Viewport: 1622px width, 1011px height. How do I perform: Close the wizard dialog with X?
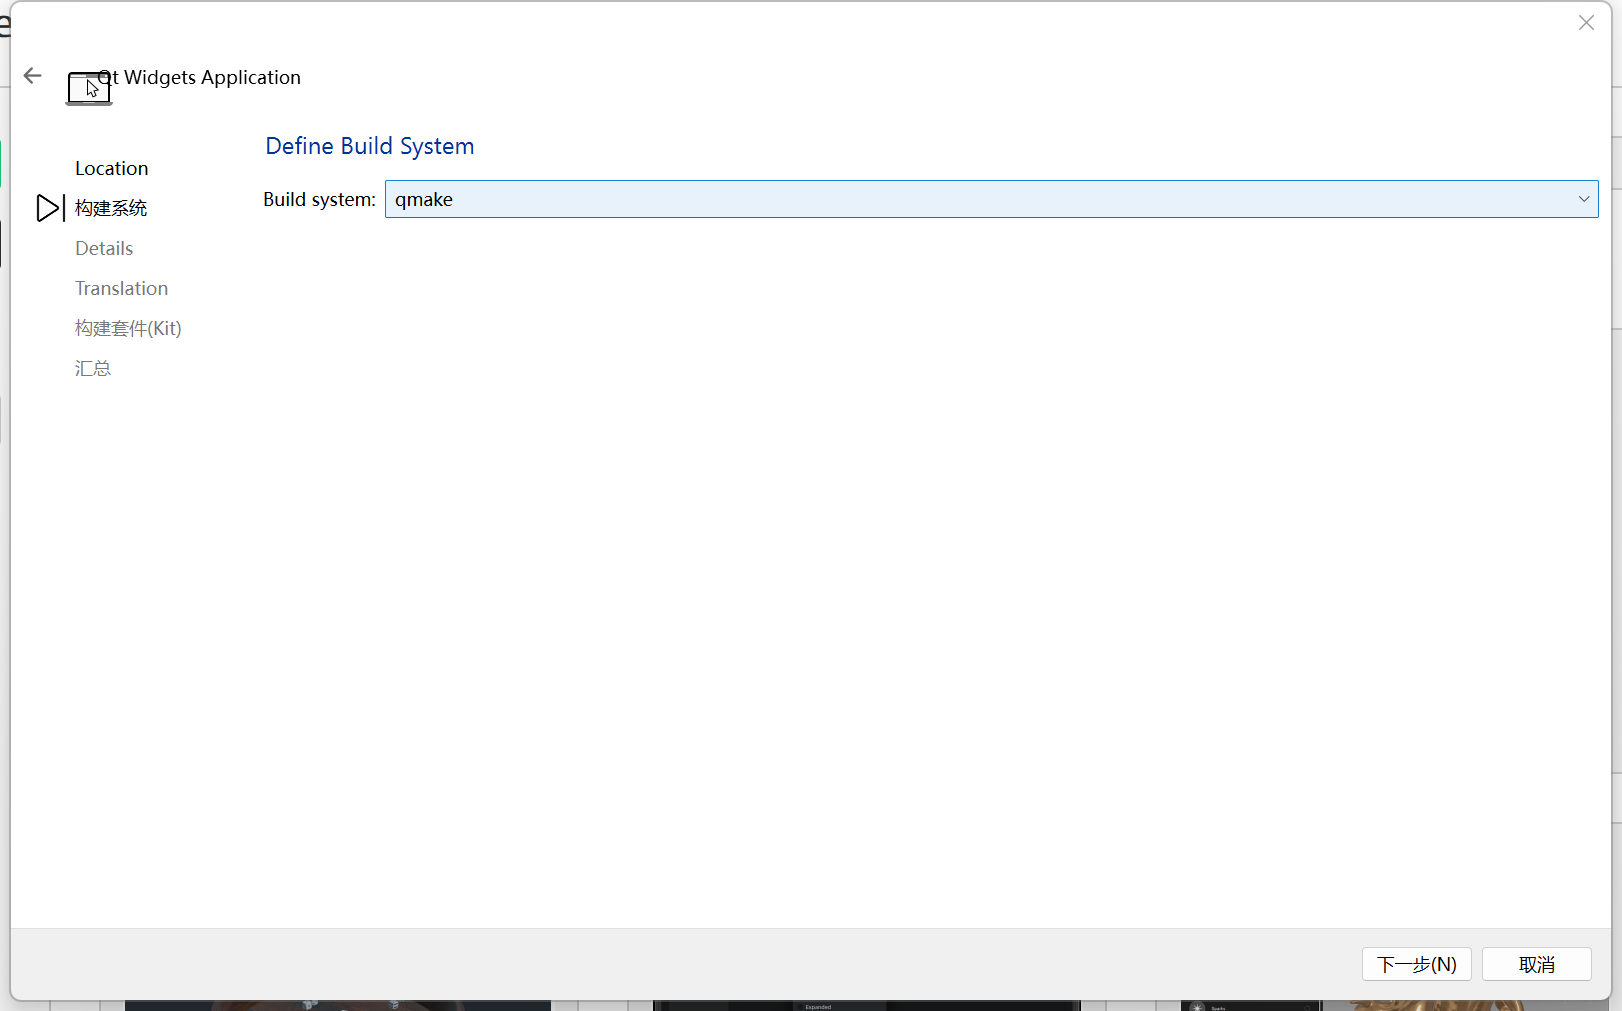tap(1586, 23)
